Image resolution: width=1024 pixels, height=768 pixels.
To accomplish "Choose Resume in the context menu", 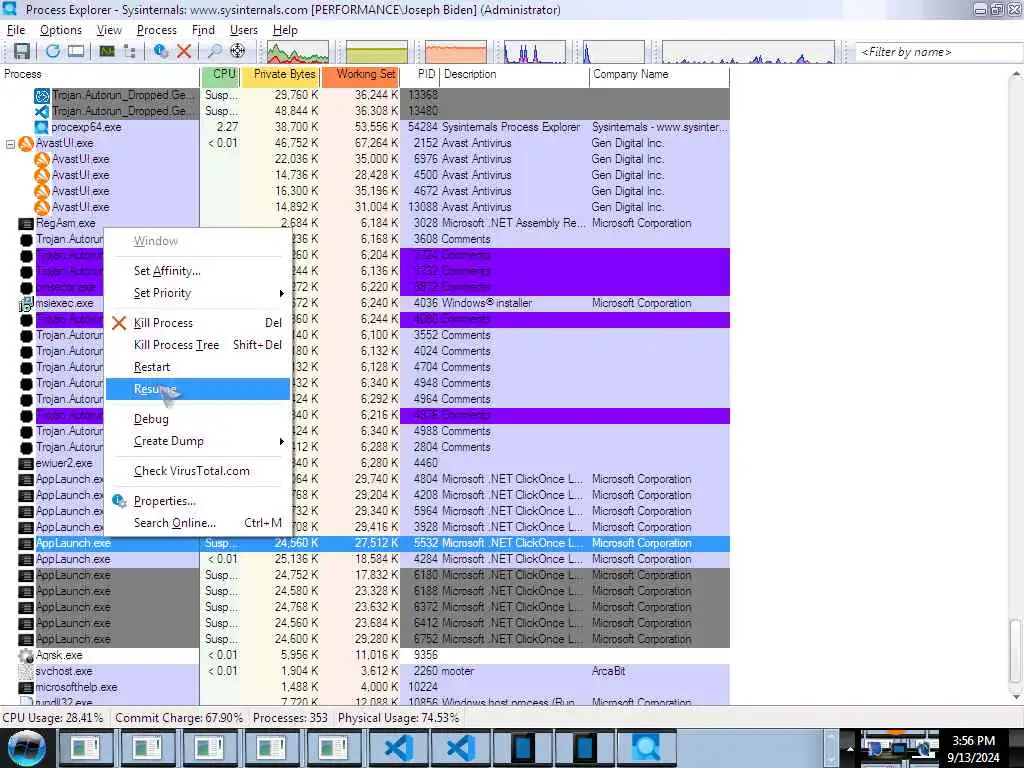I will [x=198, y=389].
